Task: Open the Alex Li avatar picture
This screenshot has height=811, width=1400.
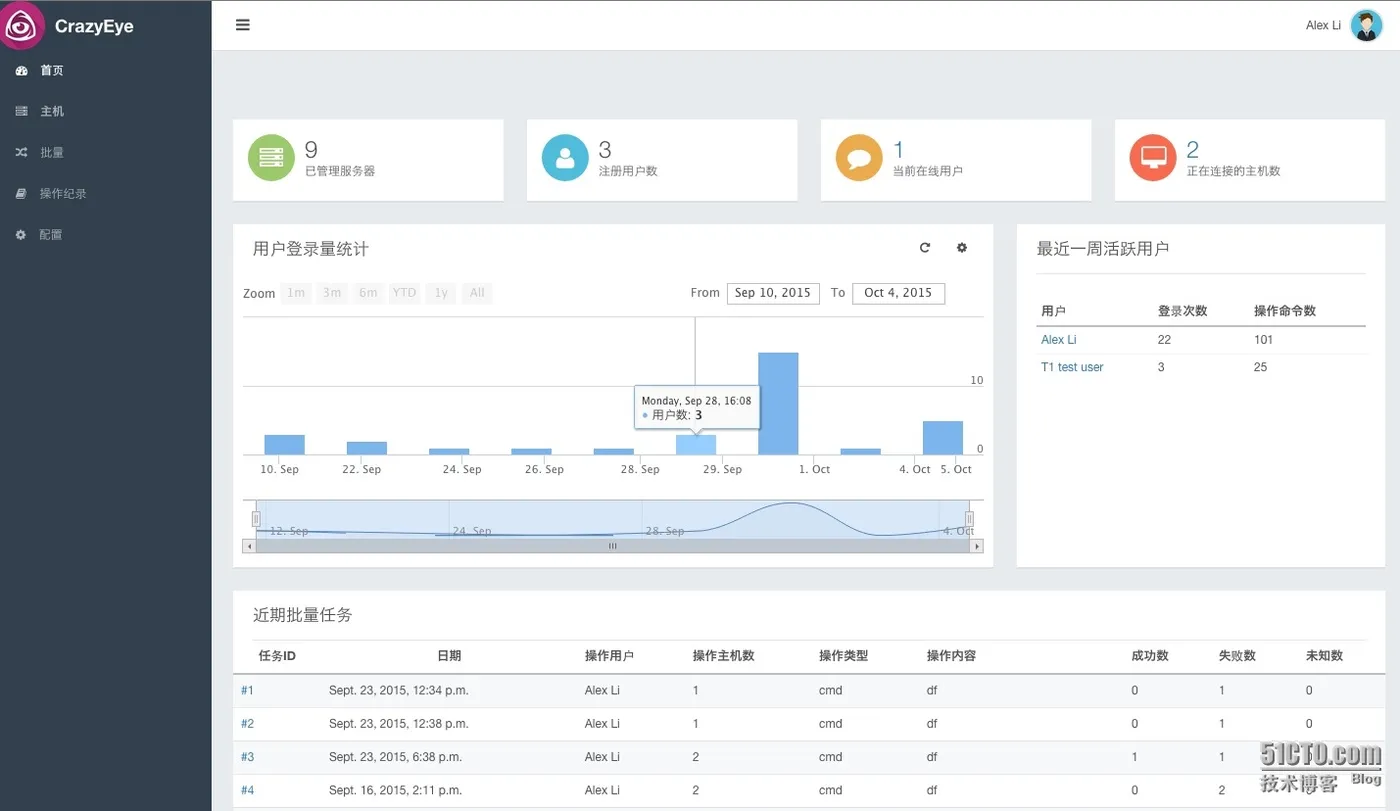Action: click(x=1366, y=25)
